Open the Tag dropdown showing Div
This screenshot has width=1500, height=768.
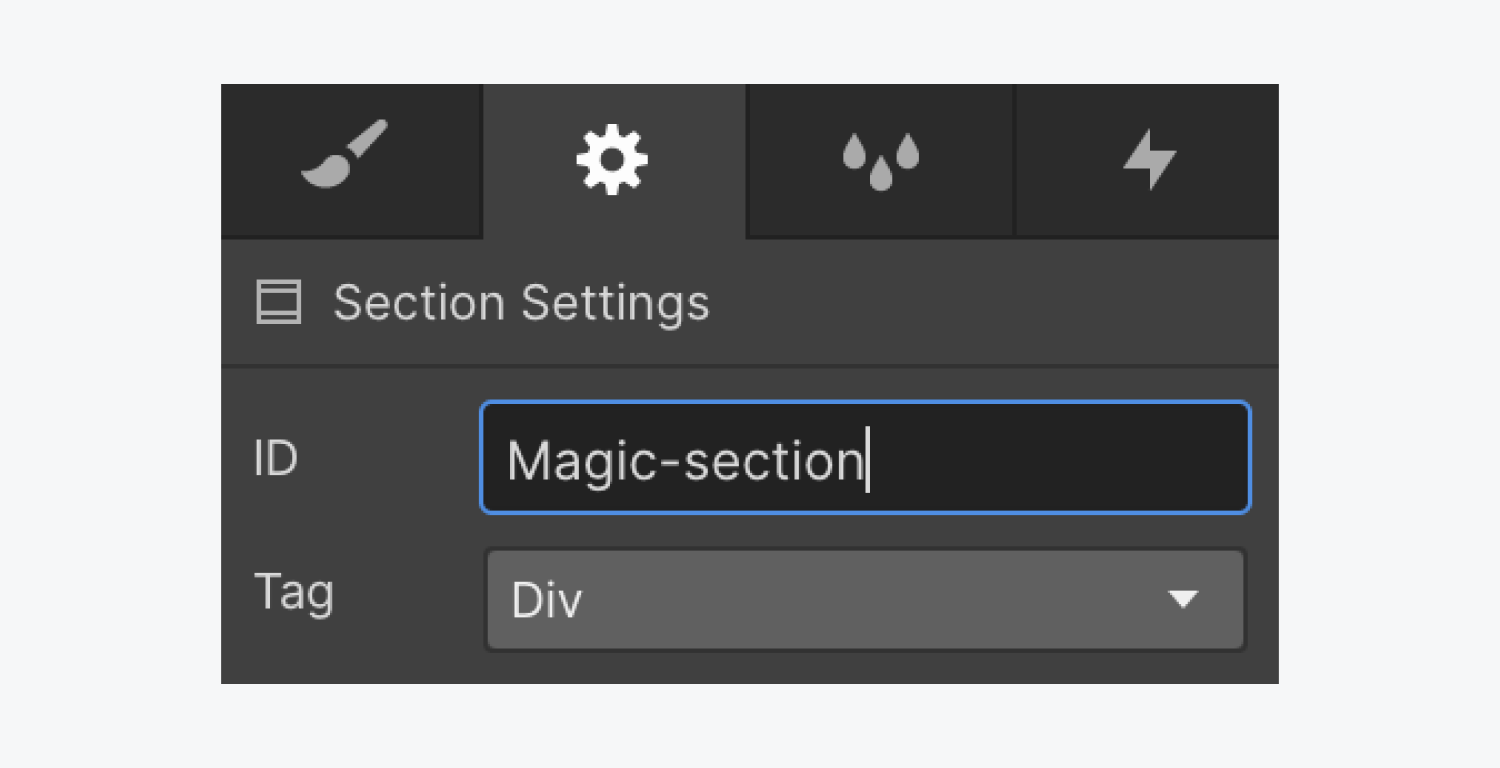click(865, 600)
